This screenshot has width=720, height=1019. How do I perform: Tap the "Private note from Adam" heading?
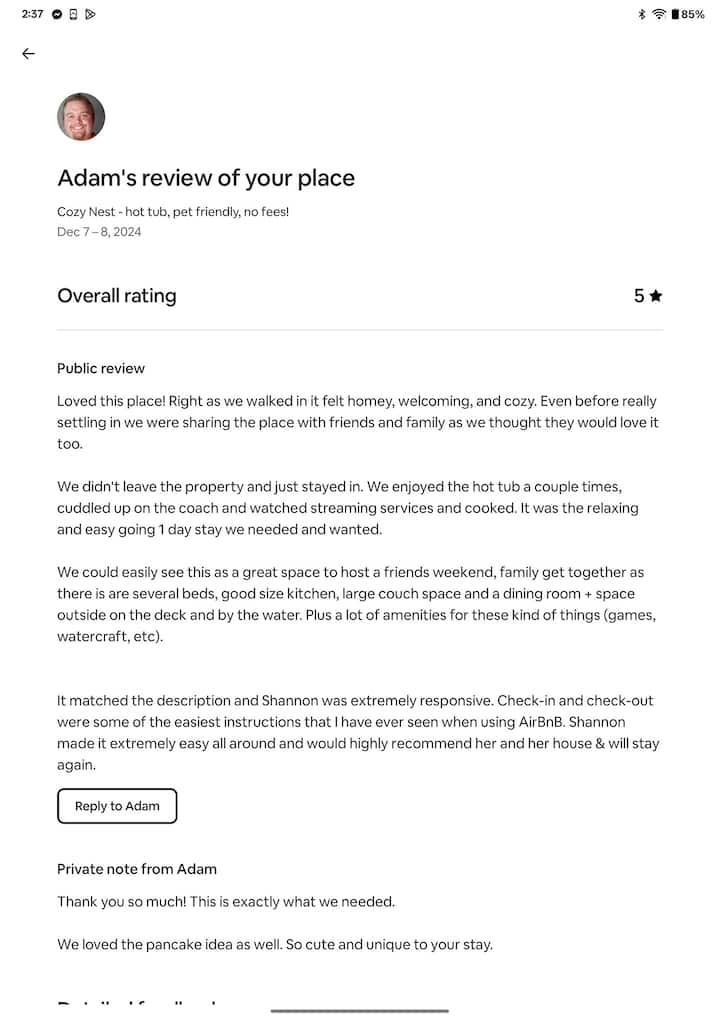(x=137, y=869)
